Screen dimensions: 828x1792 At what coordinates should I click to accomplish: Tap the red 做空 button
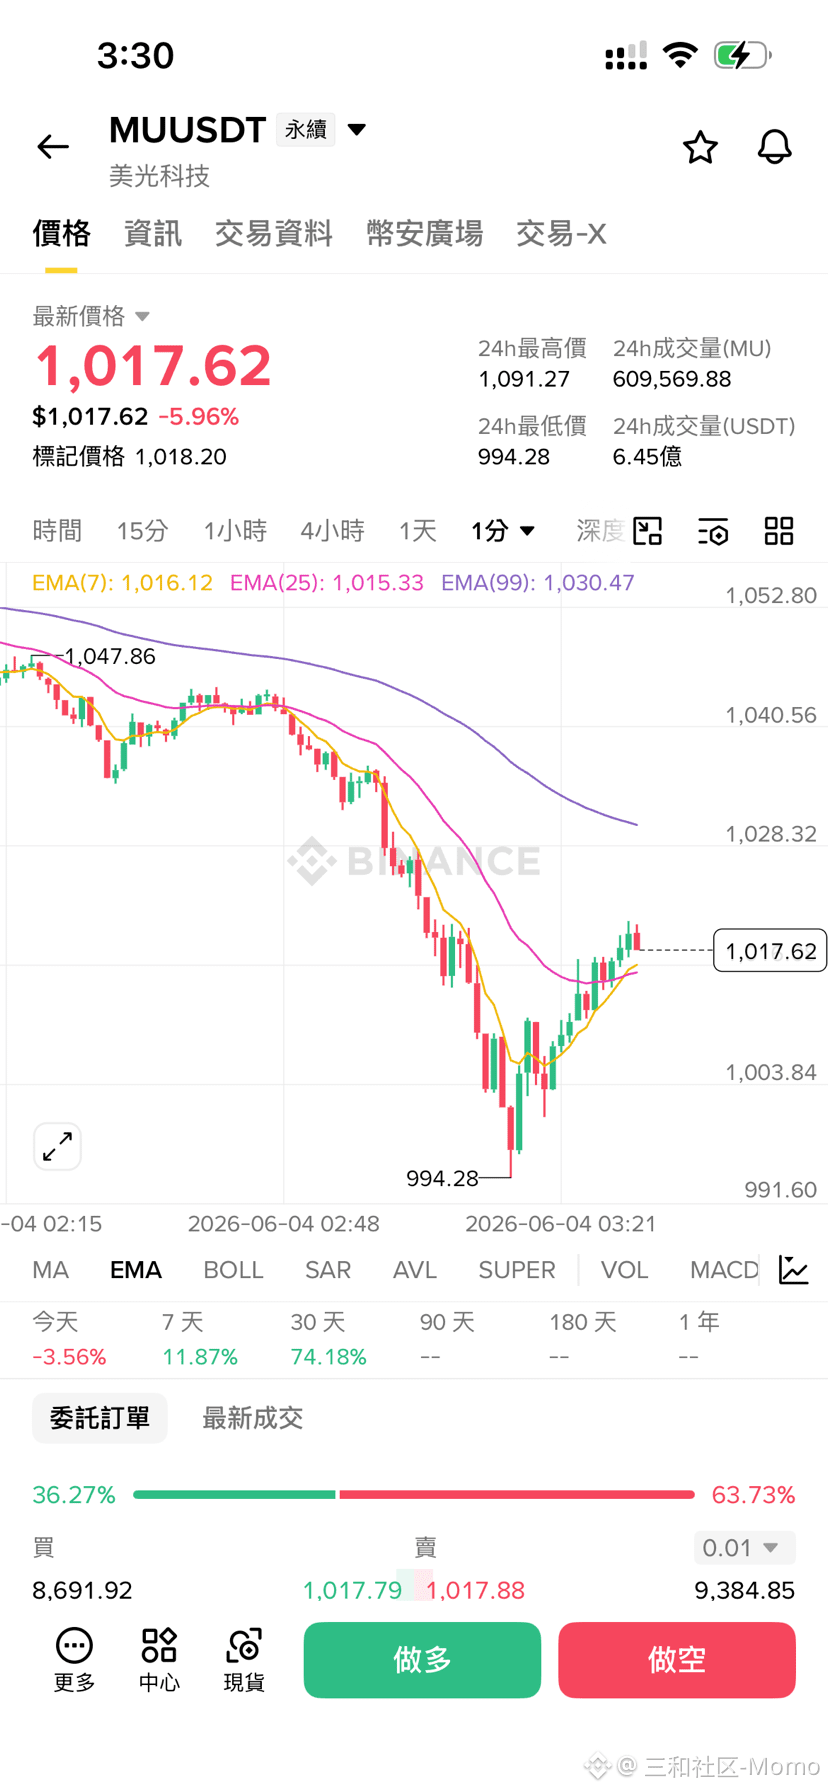[677, 1660]
